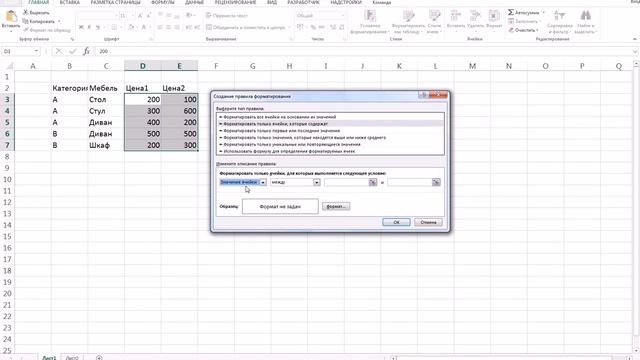Select rule type Форматировать все ячейки на основании их значений

click(330, 117)
